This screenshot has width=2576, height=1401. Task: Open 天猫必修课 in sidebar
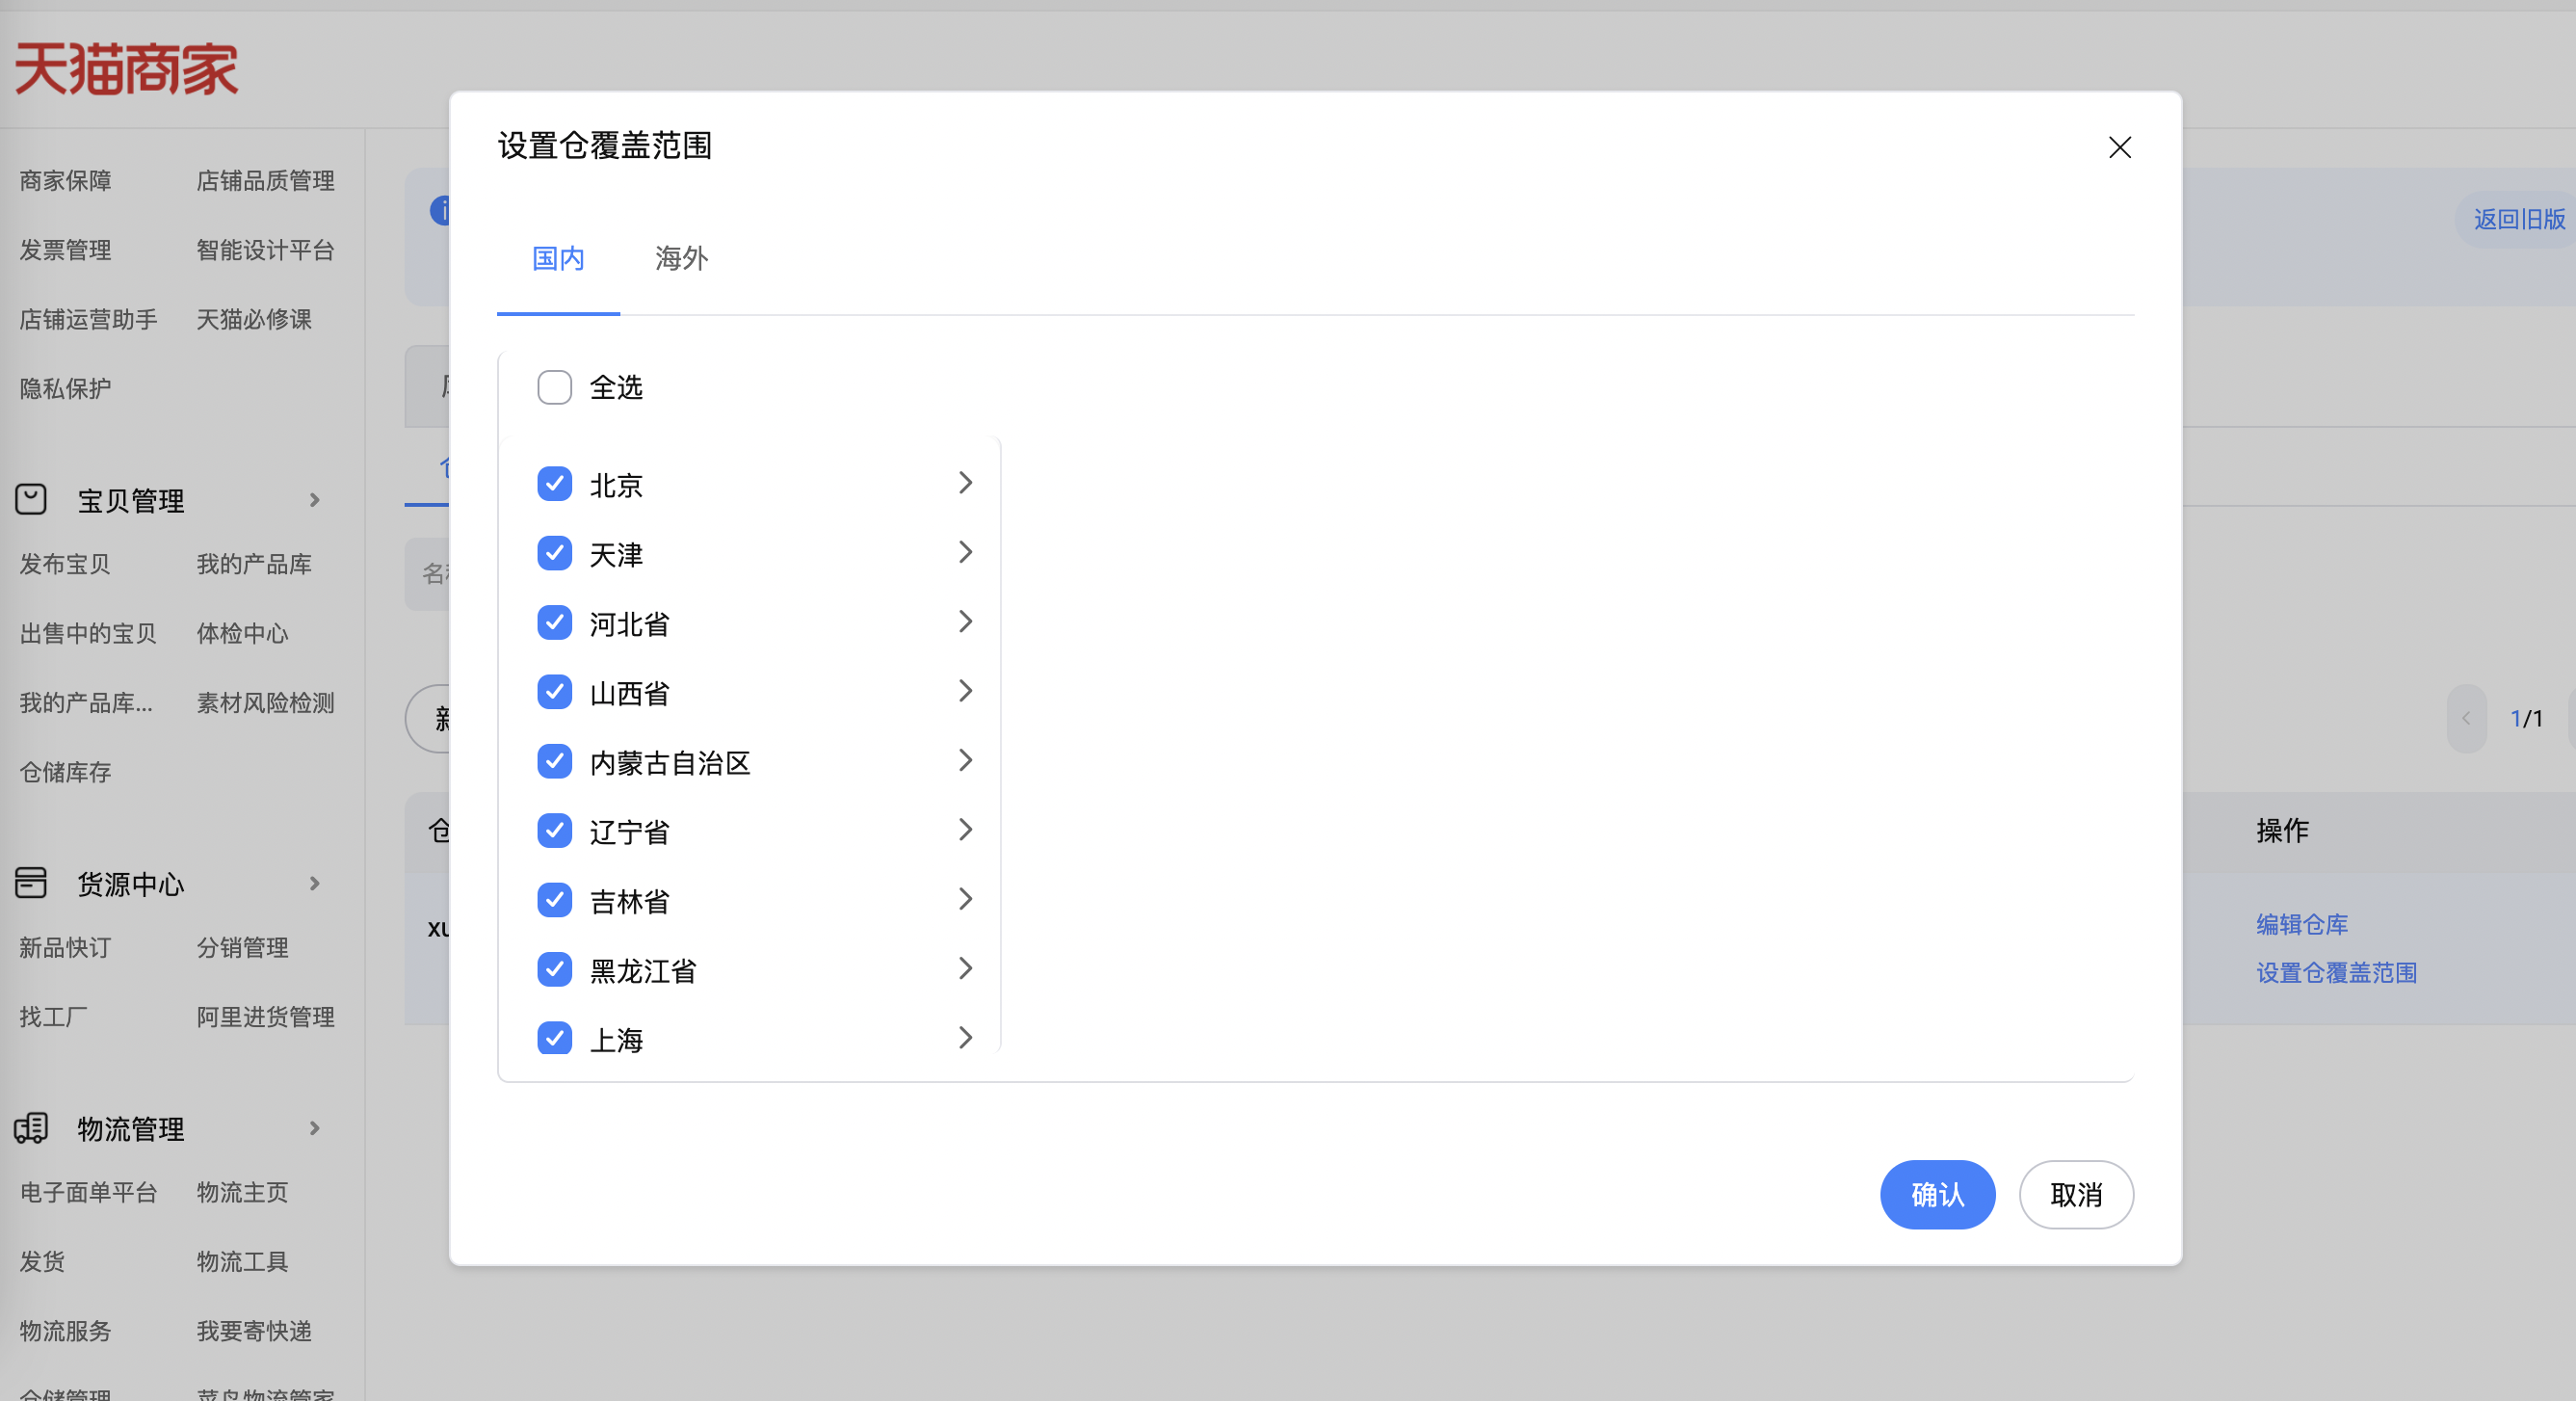(x=254, y=319)
